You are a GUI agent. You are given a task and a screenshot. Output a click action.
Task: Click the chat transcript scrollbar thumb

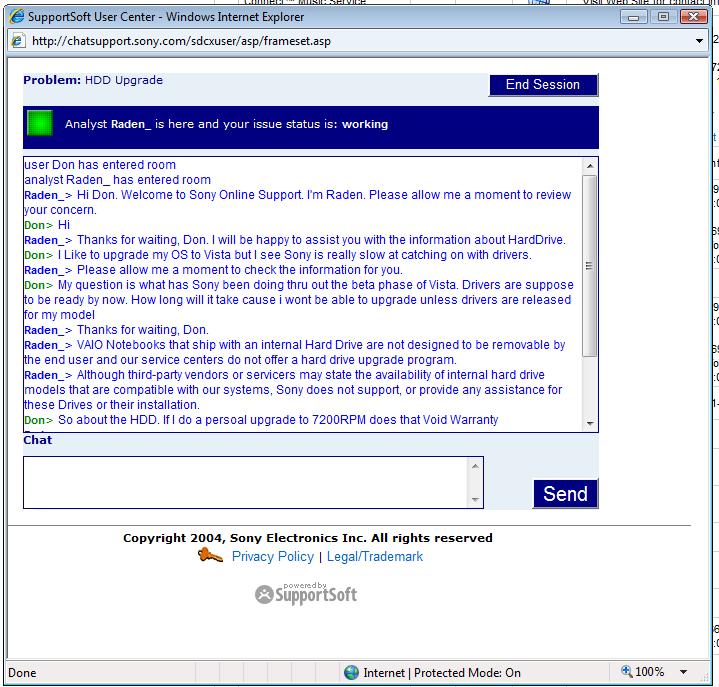coord(590,266)
